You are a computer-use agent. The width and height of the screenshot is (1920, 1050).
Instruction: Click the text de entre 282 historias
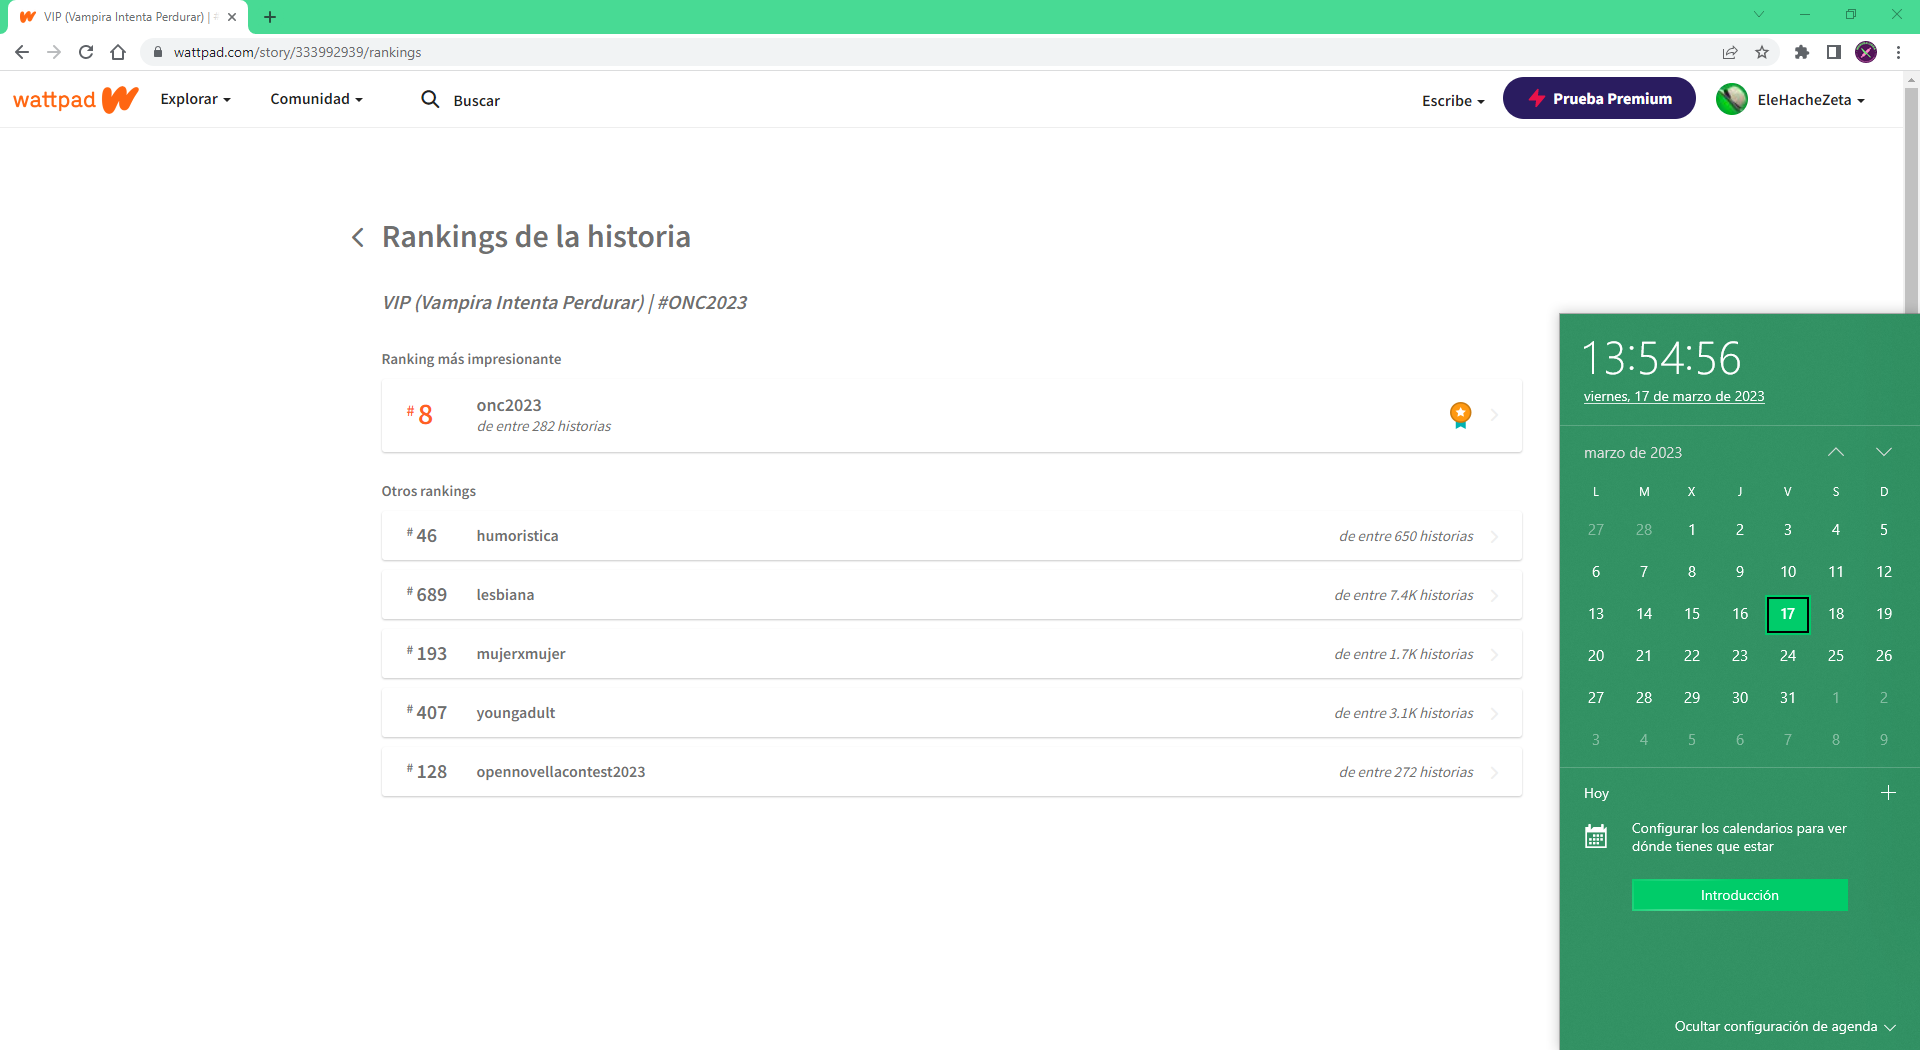[x=544, y=426]
